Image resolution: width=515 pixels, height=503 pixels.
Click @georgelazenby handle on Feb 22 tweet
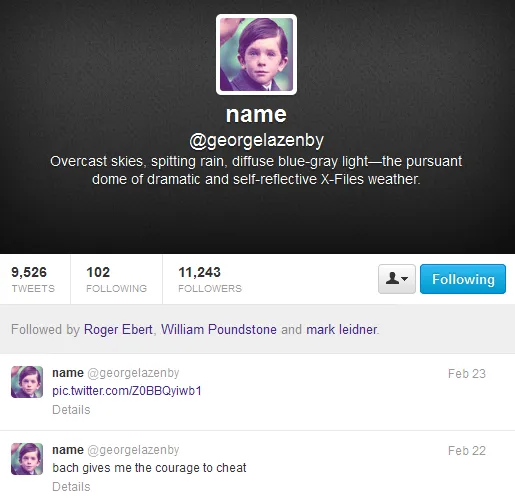click(133, 450)
